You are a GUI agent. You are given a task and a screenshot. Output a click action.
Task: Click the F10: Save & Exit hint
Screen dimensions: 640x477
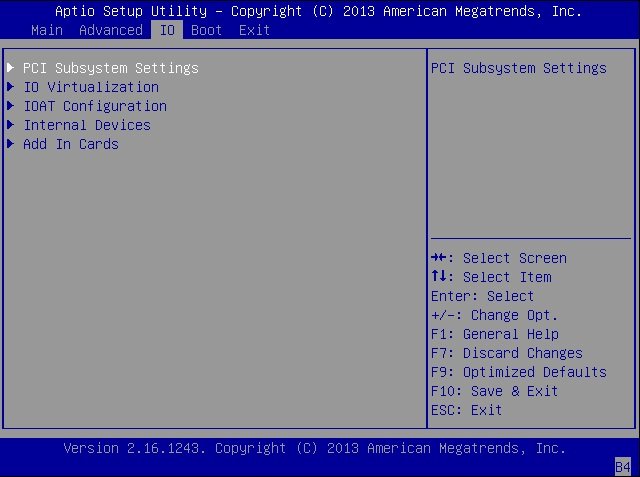[494, 391]
